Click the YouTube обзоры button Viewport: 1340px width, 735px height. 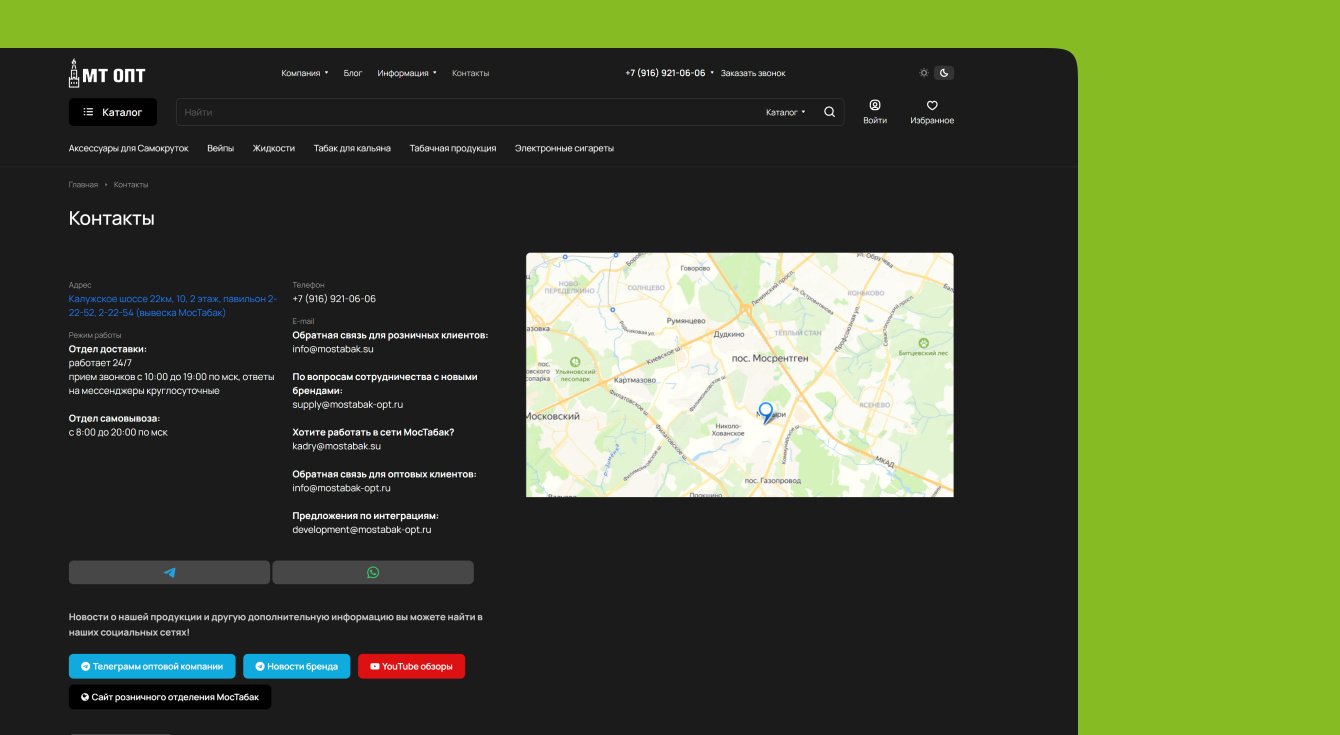click(x=411, y=666)
